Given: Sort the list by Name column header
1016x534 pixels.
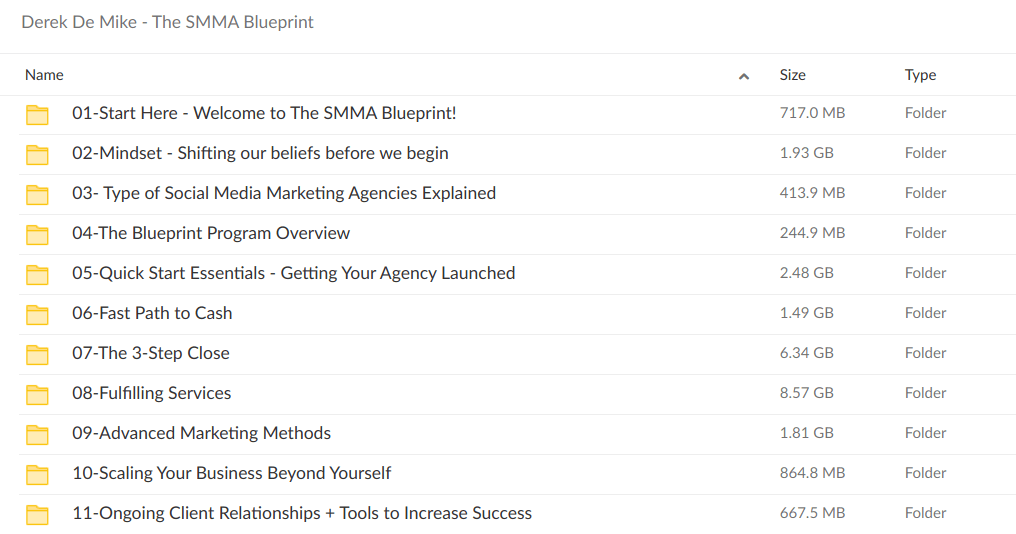Looking at the screenshot, I should click(44, 75).
